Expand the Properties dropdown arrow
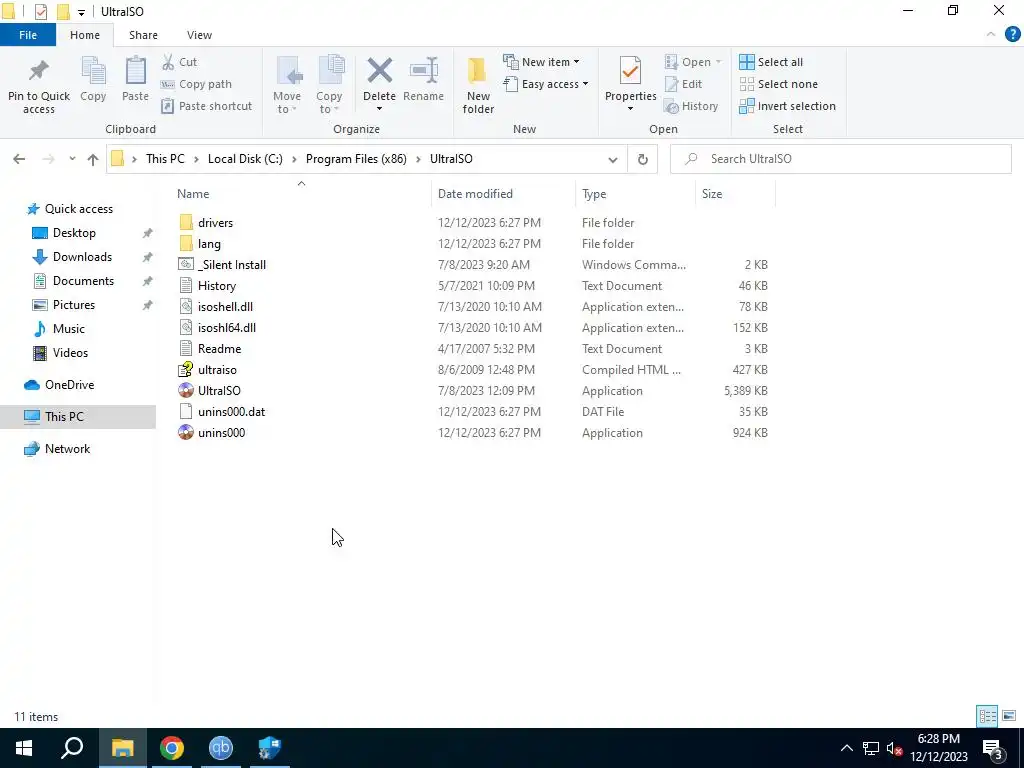This screenshot has height=768, width=1024. tap(630, 108)
